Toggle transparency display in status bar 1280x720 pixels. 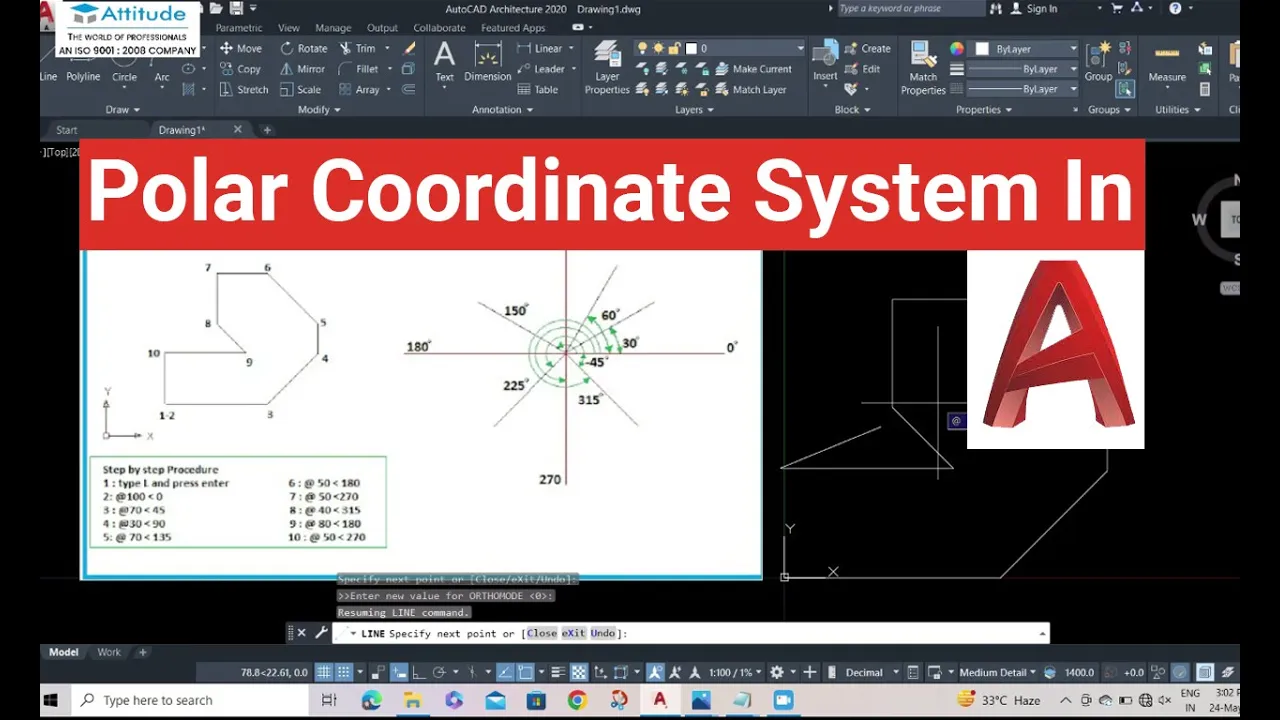[x=578, y=673]
